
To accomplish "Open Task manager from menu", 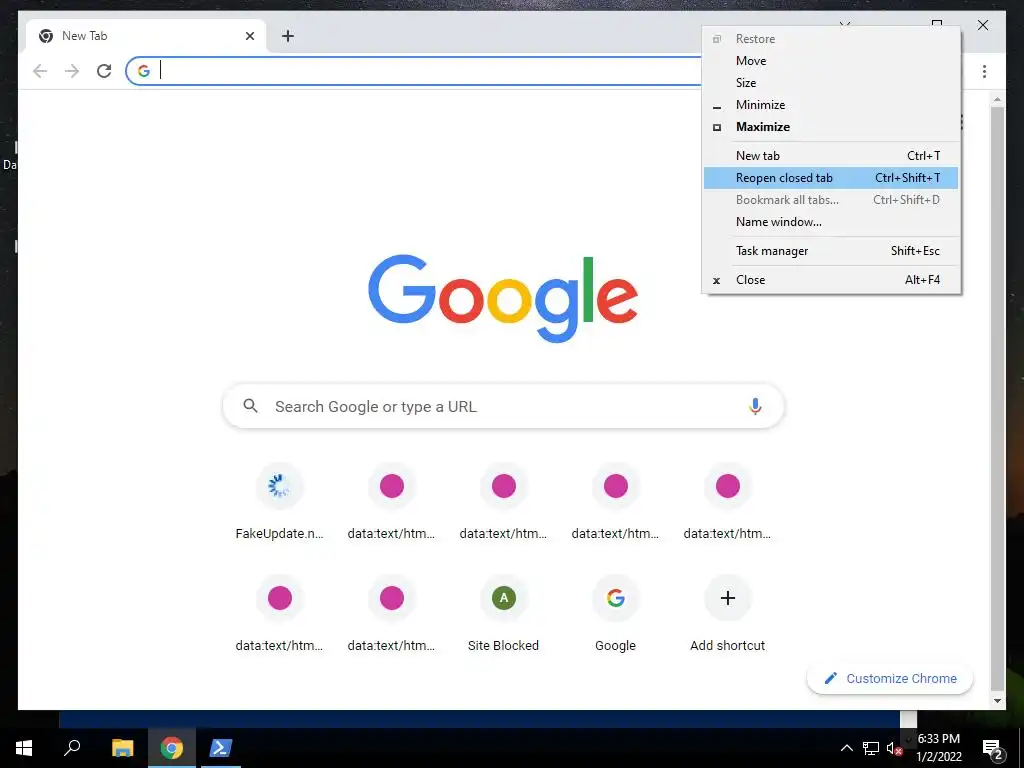I will 831,251.
